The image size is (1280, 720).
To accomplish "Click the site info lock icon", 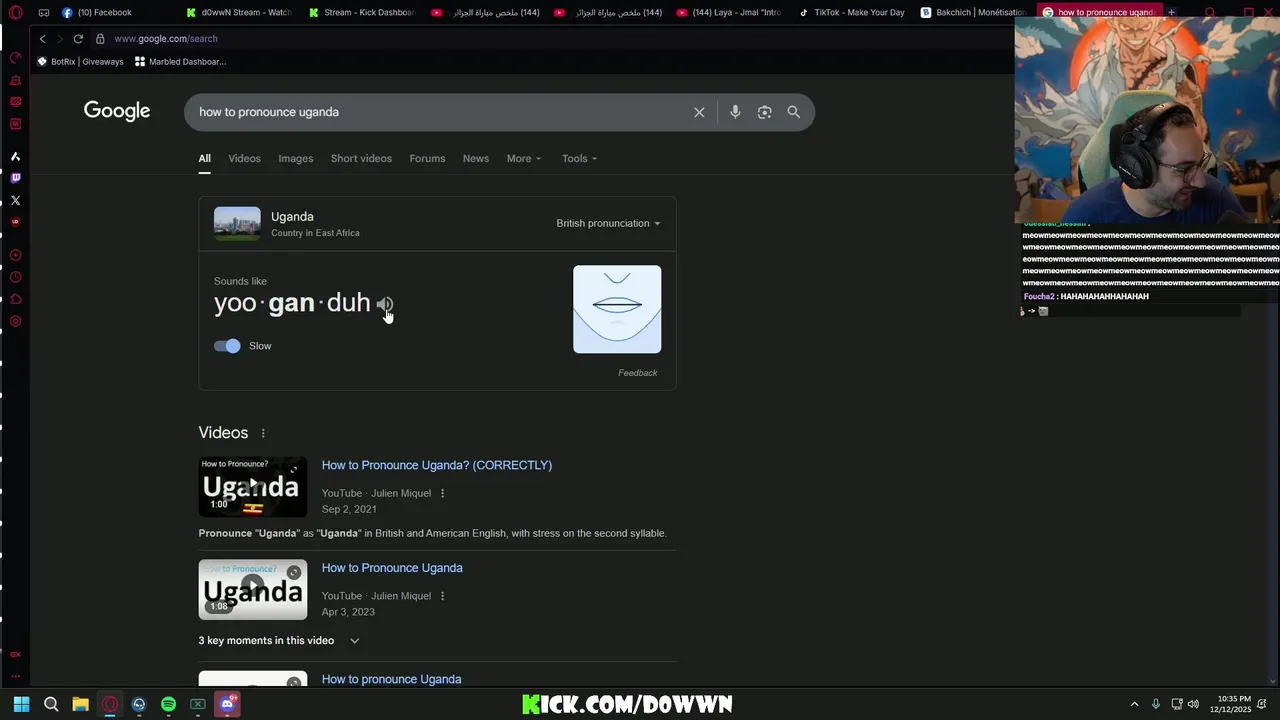I will click(x=100, y=38).
